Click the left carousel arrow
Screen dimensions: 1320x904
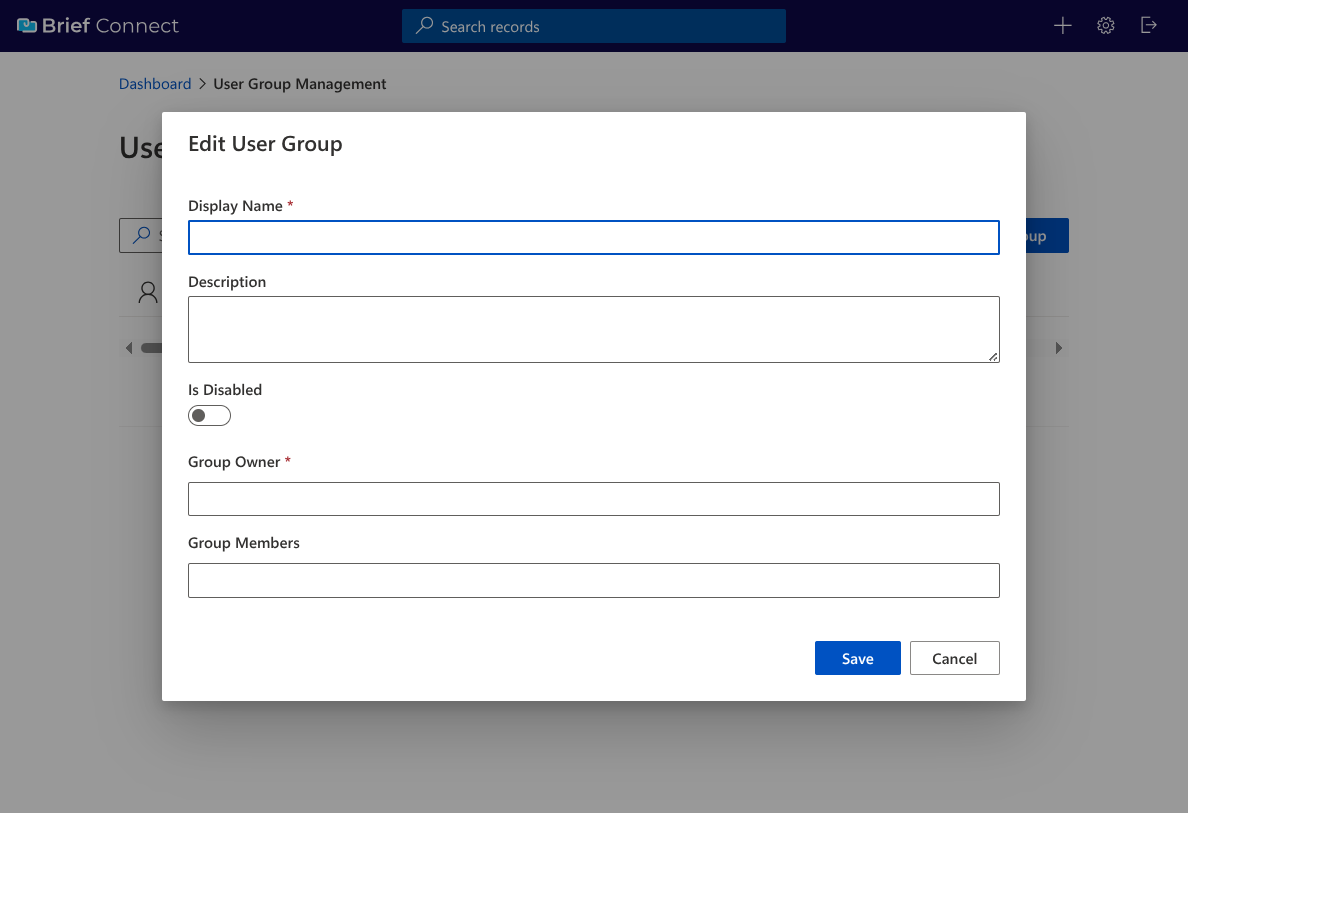[128, 347]
